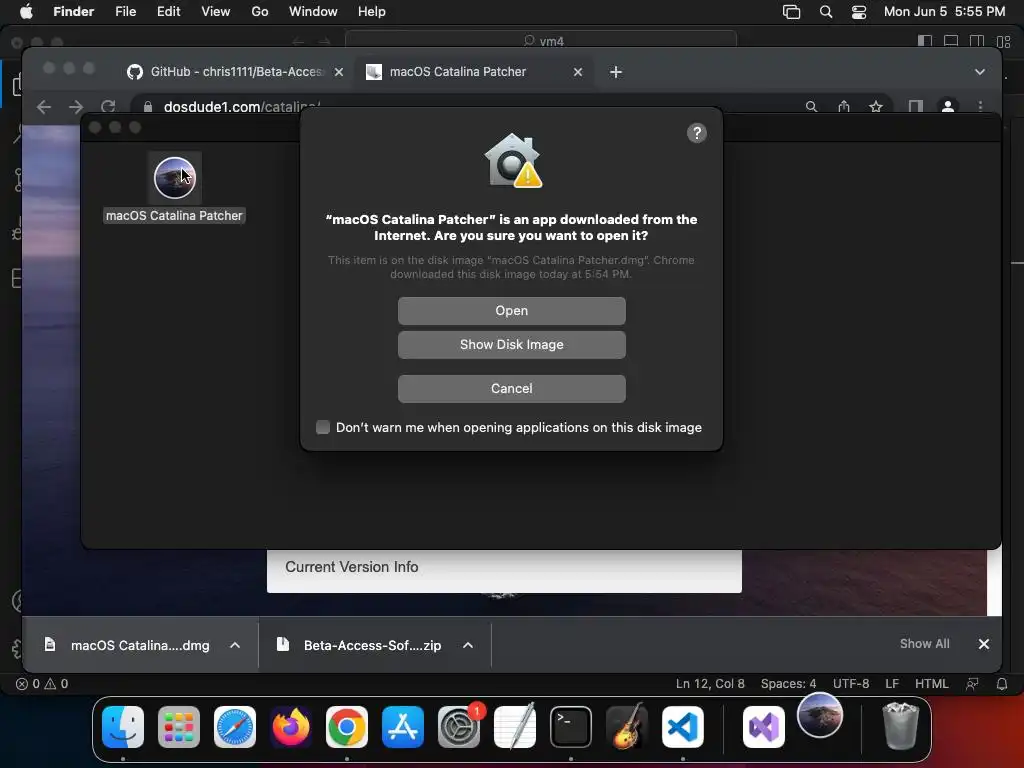
Task: Launch Firefox from the Dock
Action: 291,727
